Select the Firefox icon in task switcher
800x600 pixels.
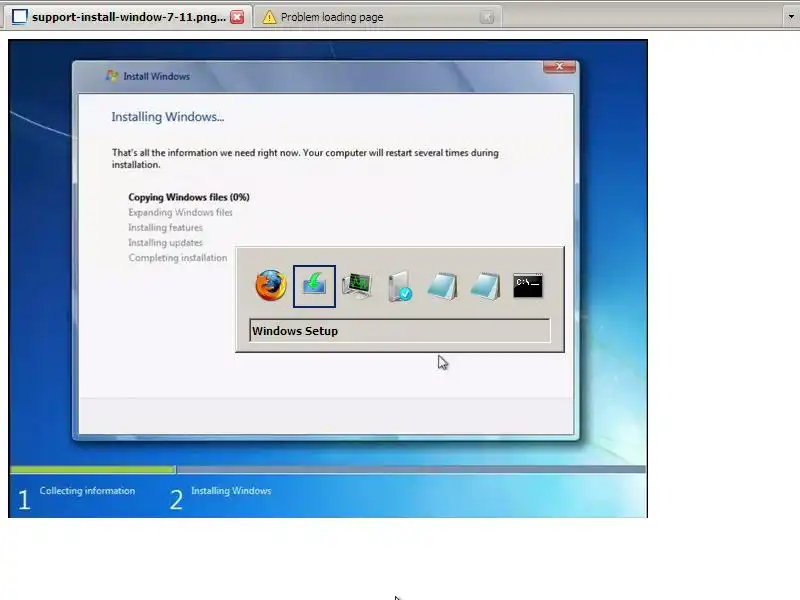[271, 286]
